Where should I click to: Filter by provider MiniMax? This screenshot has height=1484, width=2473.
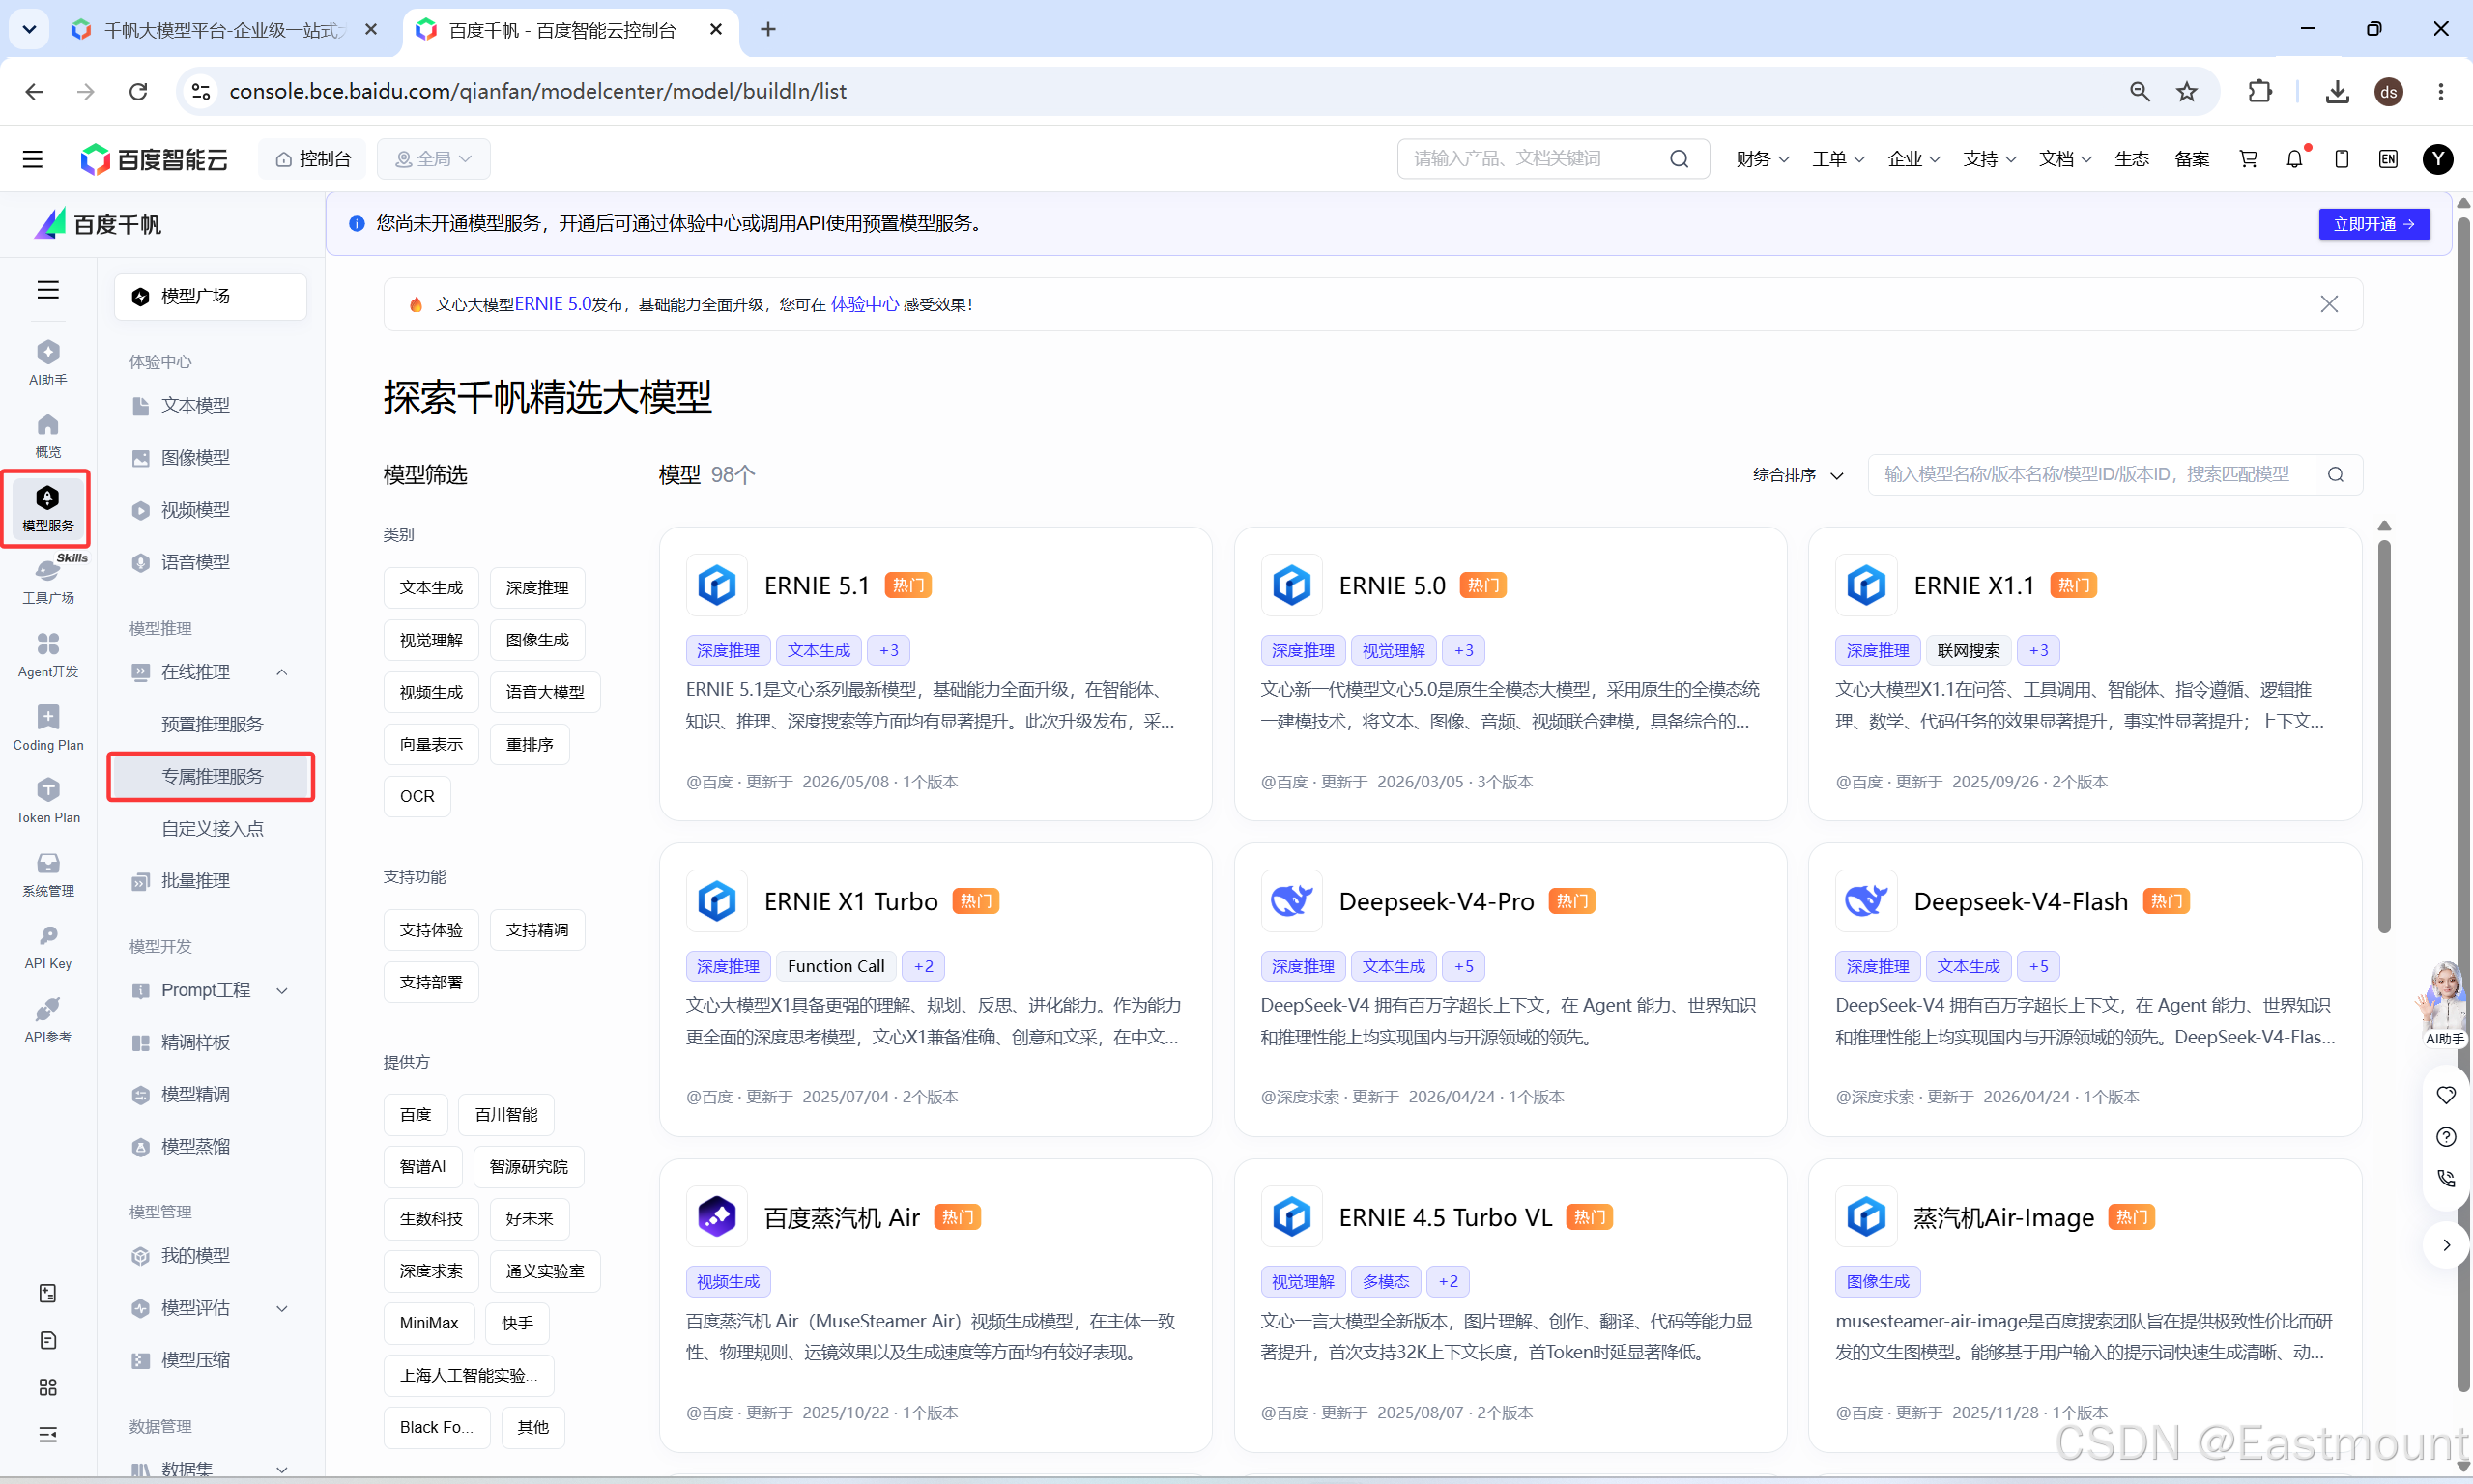tap(429, 1323)
